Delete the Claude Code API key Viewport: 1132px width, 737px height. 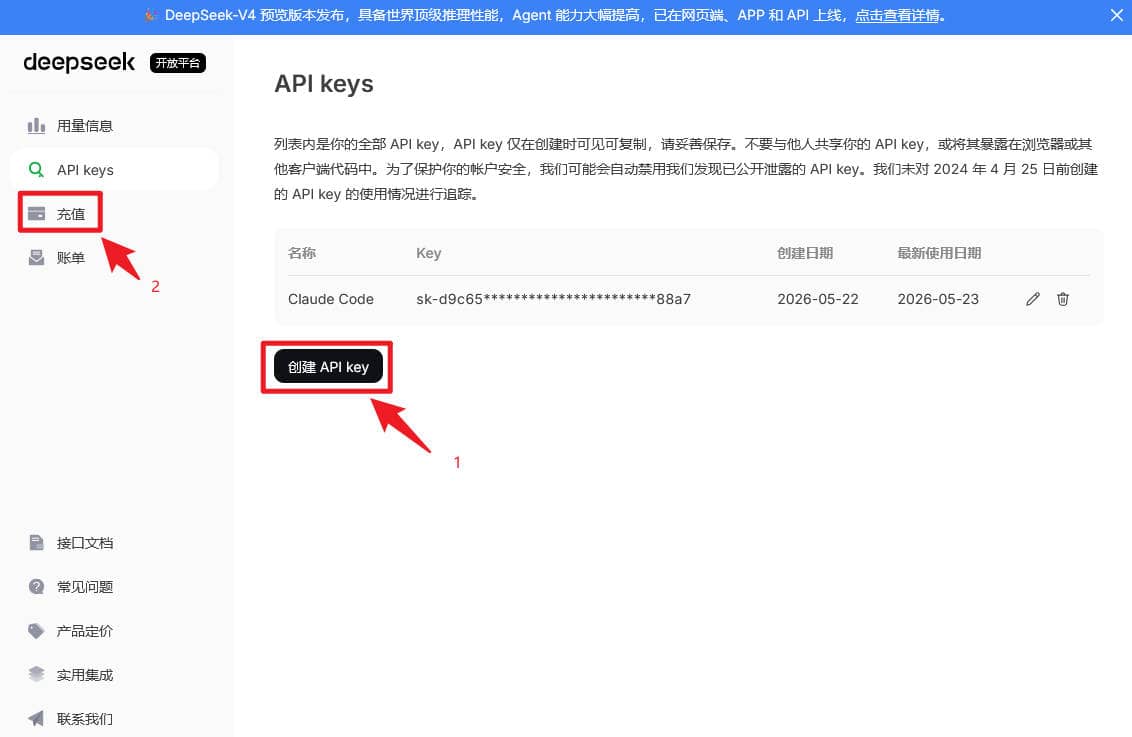pyautogui.click(x=1063, y=299)
